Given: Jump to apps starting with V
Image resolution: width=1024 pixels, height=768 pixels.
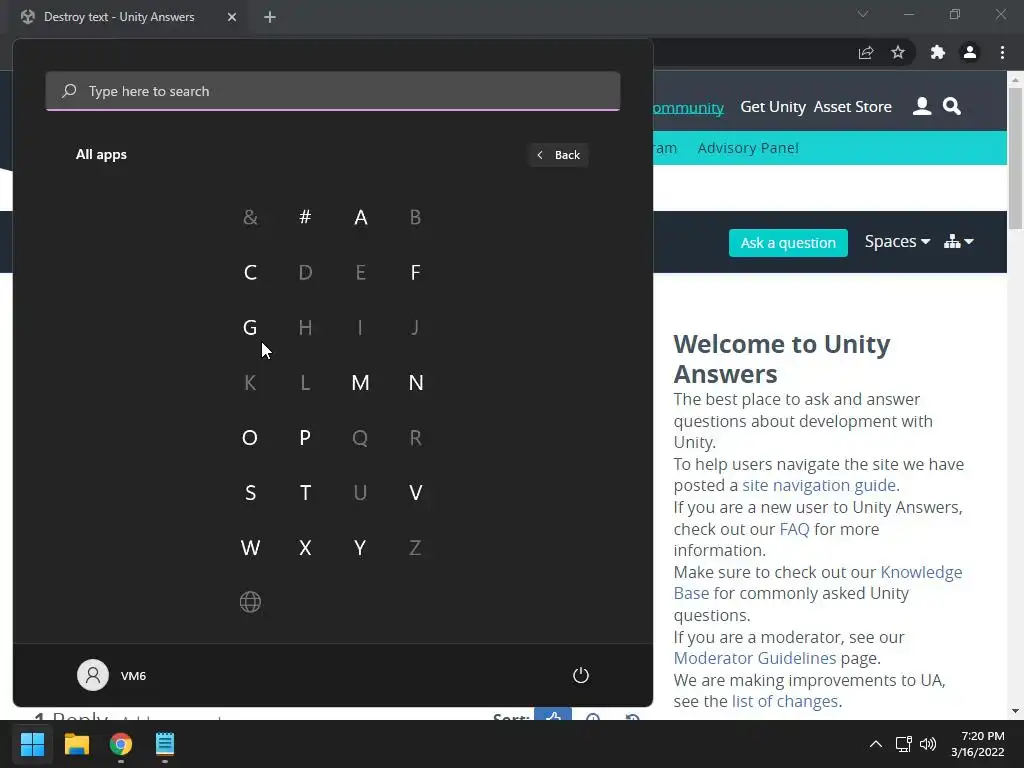Looking at the screenshot, I should point(415,492).
